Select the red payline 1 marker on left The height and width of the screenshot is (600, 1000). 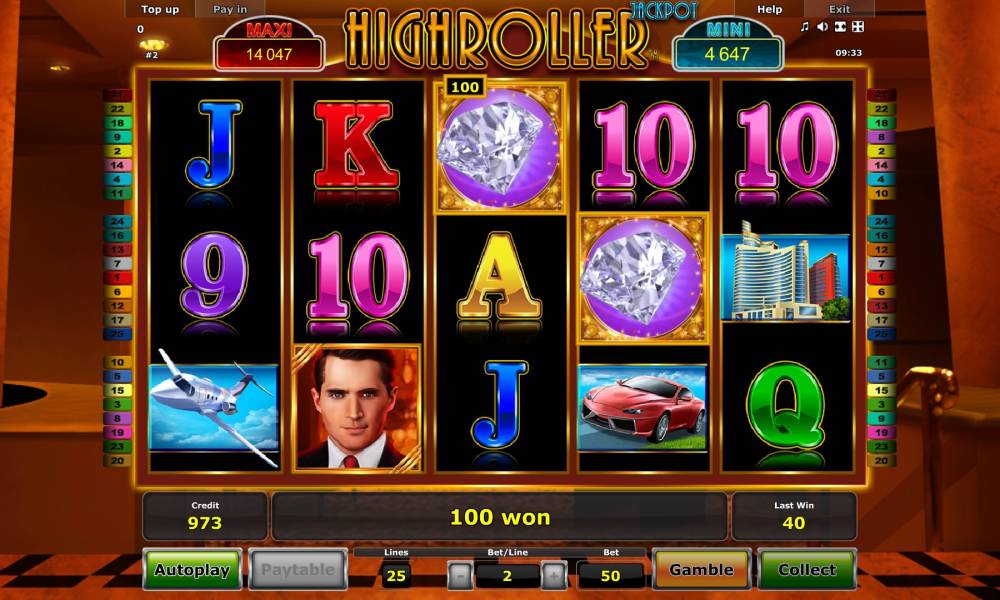tap(118, 277)
